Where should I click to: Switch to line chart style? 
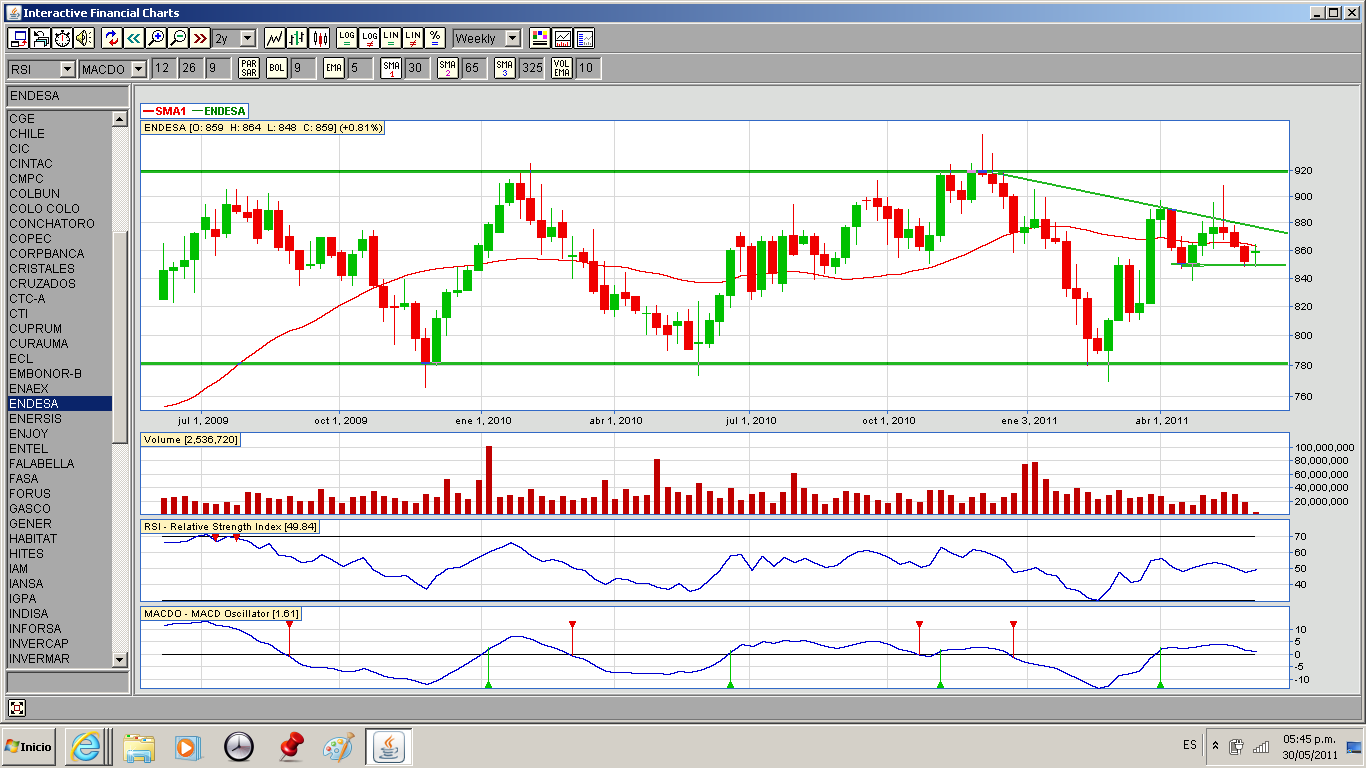pos(275,38)
